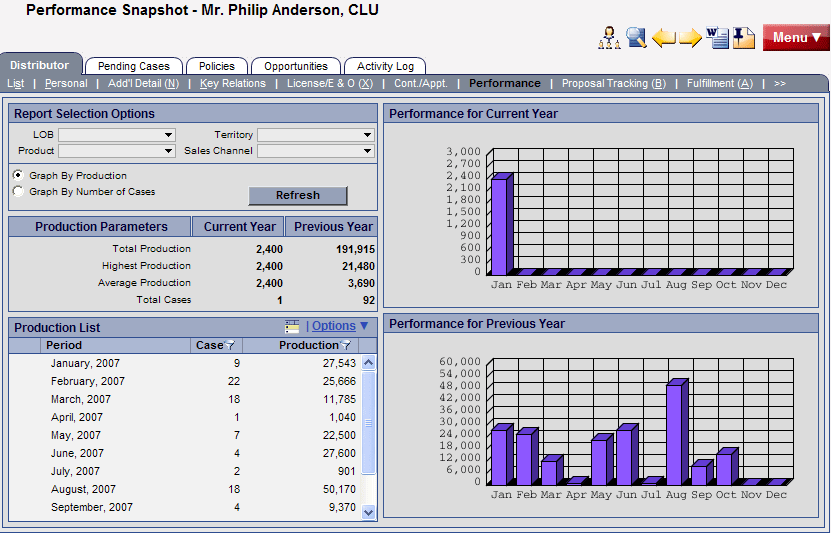Export using the Word document icon
This screenshot has height=533, width=832.
click(717, 38)
